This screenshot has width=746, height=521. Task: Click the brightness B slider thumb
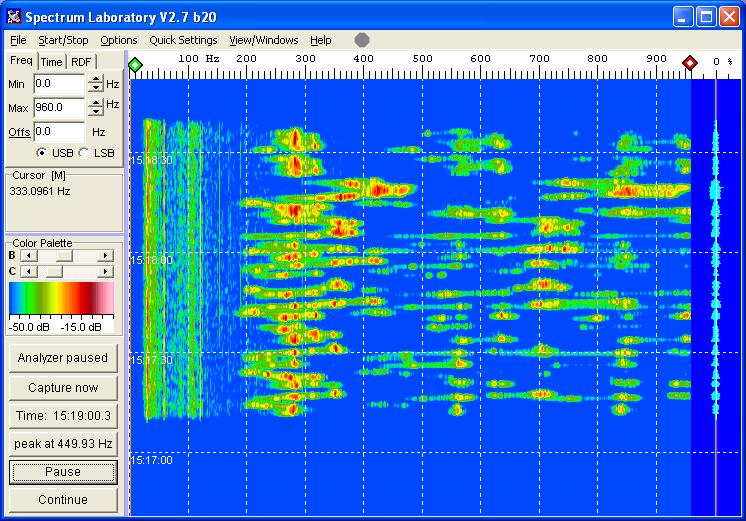coord(64,256)
